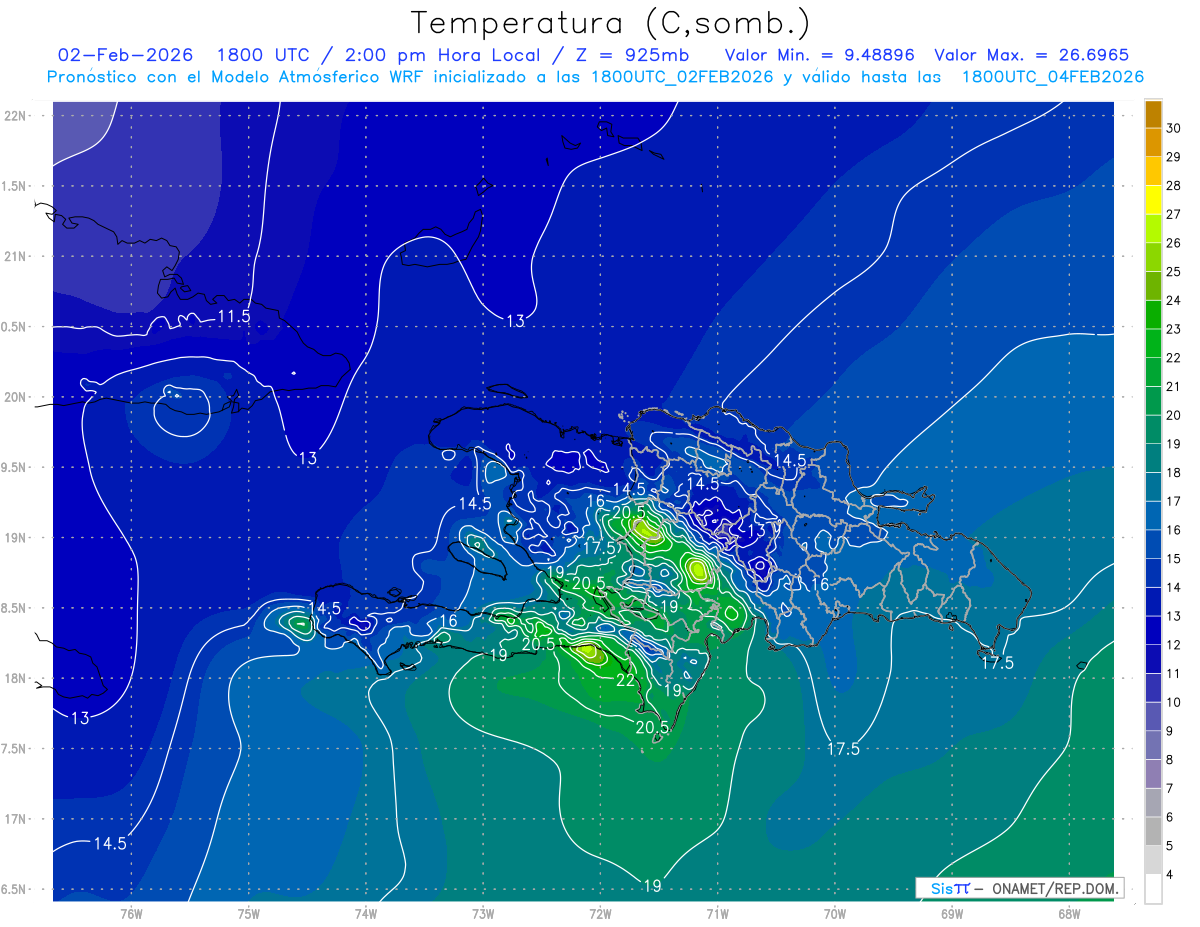1200x927 pixels.
Task: Click the 76W longitude axis label
Action: [x=131, y=914]
